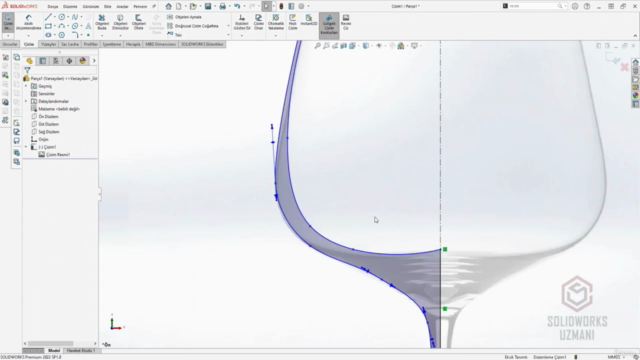
Task: Select the Ellipse sketch tool
Action: click(75, 26)
